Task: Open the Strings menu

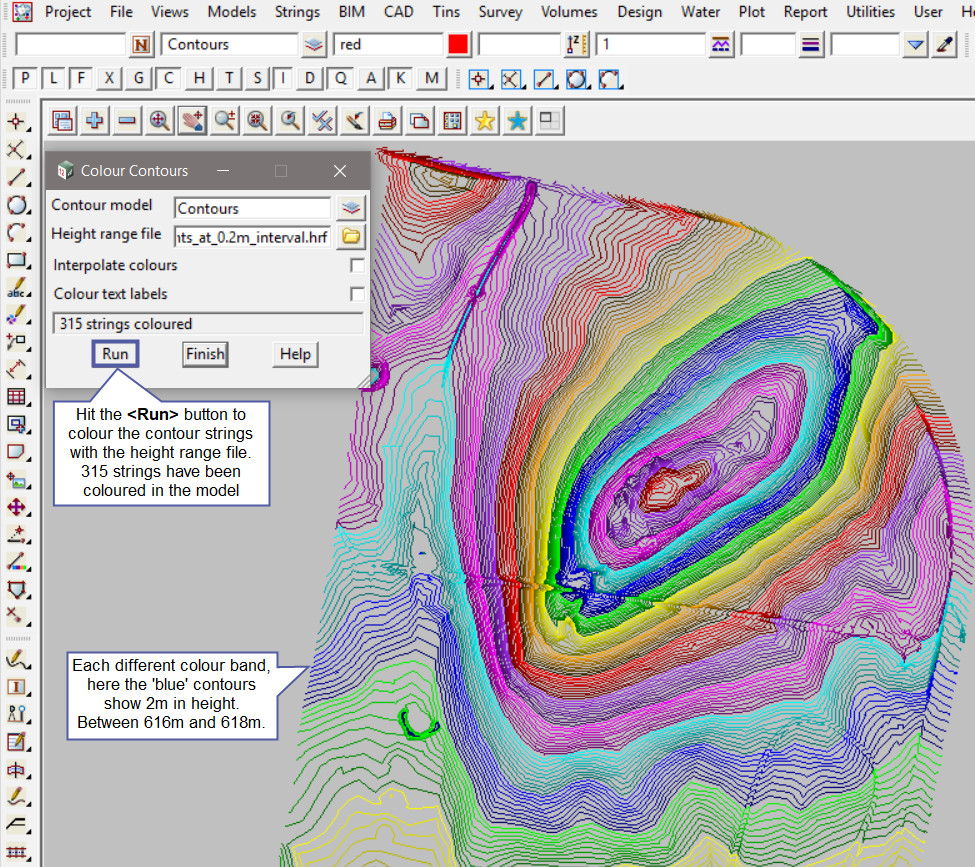Action: click(295, 12)
